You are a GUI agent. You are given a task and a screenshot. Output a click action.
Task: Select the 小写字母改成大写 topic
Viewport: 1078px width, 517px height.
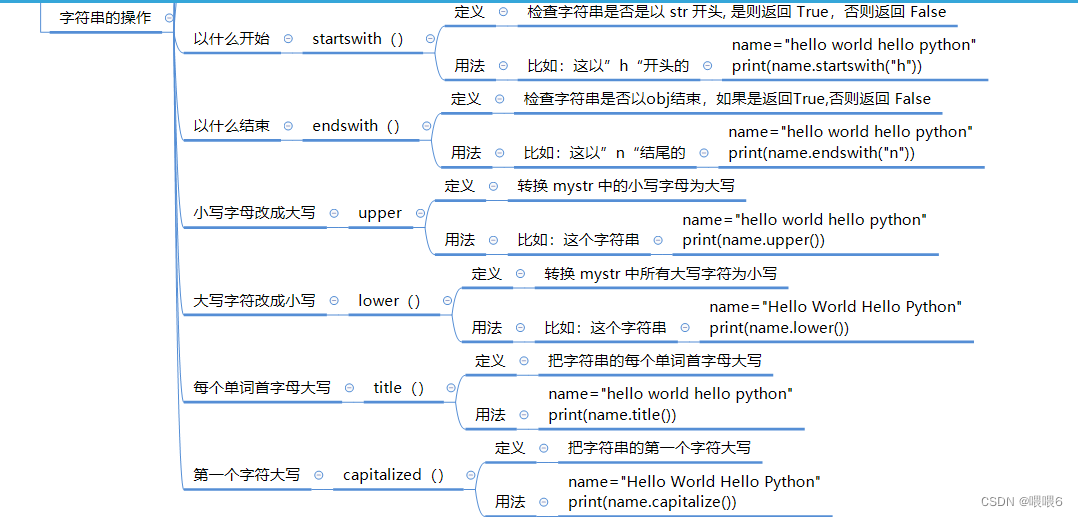pos(254,214)
